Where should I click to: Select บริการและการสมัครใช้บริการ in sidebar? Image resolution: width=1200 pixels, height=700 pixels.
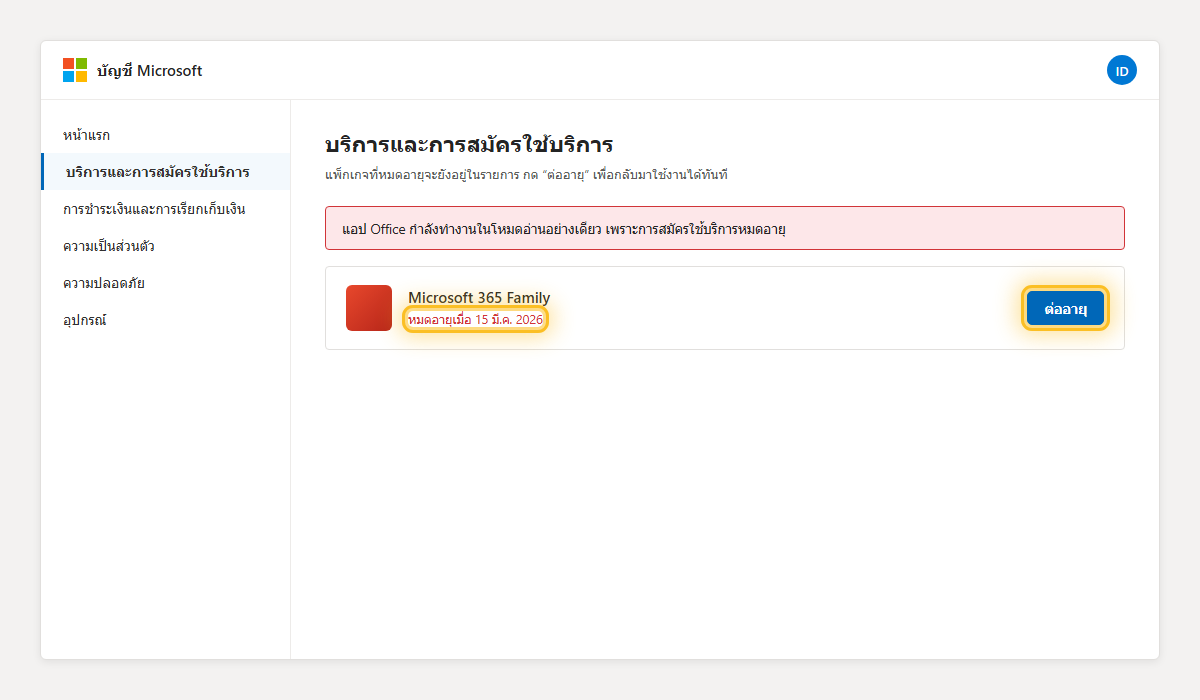(166, 172)
